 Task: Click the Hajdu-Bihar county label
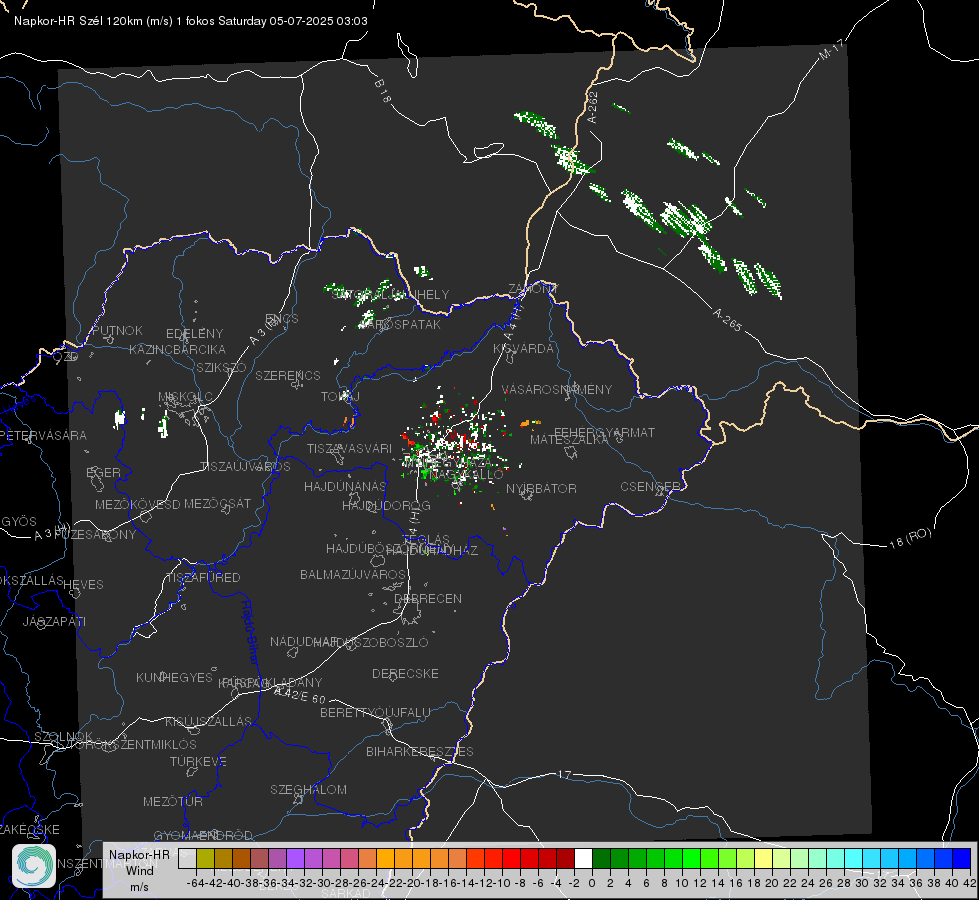(x=249, y=631)
